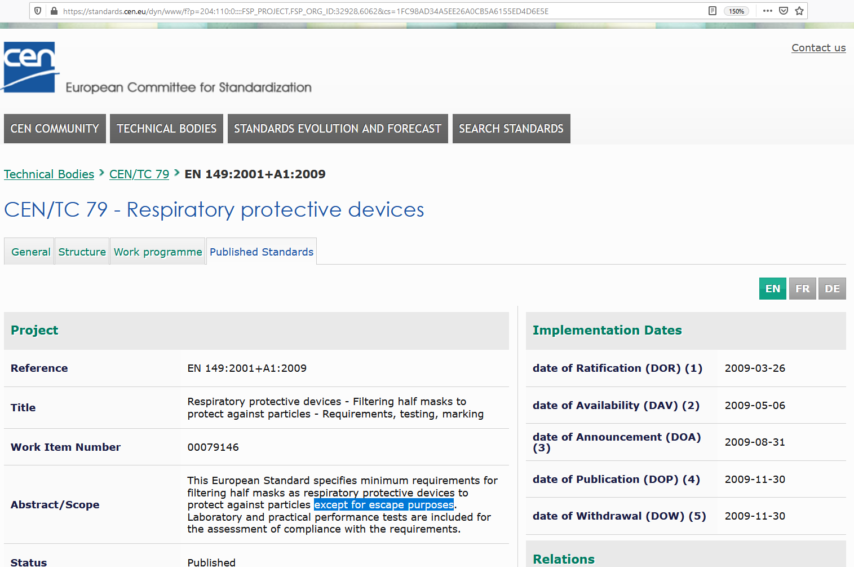Open STANDARDS EVOLUTION AND FORECAST menu

pyautogui.click(x=337, y=129)
